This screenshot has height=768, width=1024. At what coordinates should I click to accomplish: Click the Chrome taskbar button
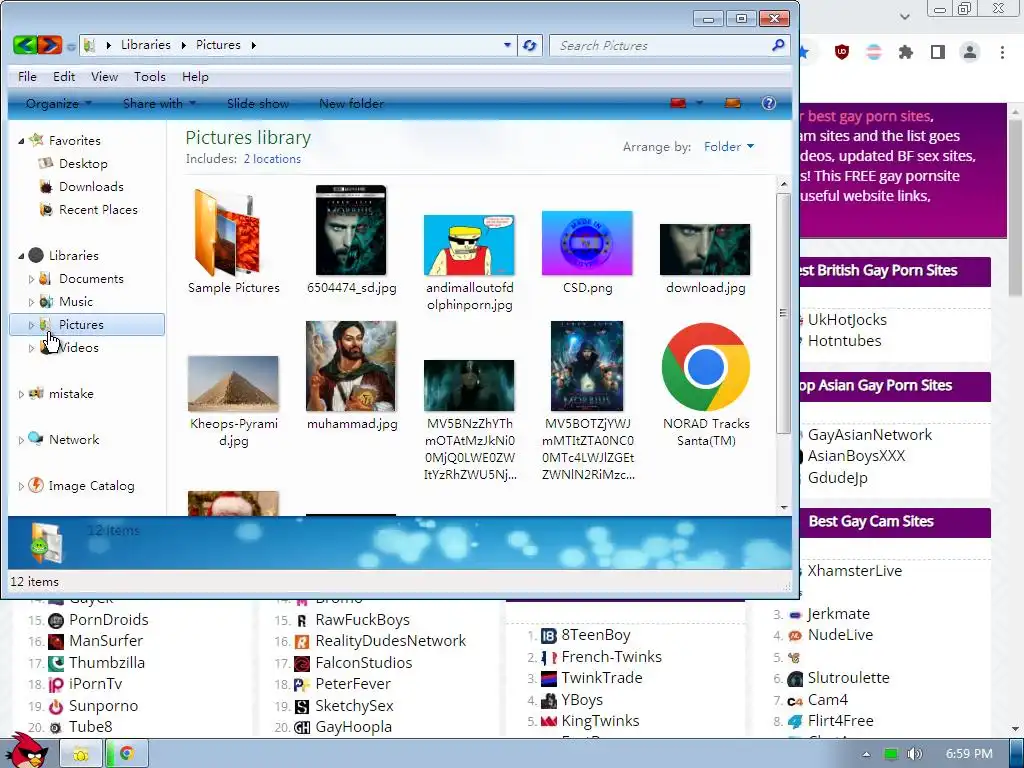[x=127, y=754]
